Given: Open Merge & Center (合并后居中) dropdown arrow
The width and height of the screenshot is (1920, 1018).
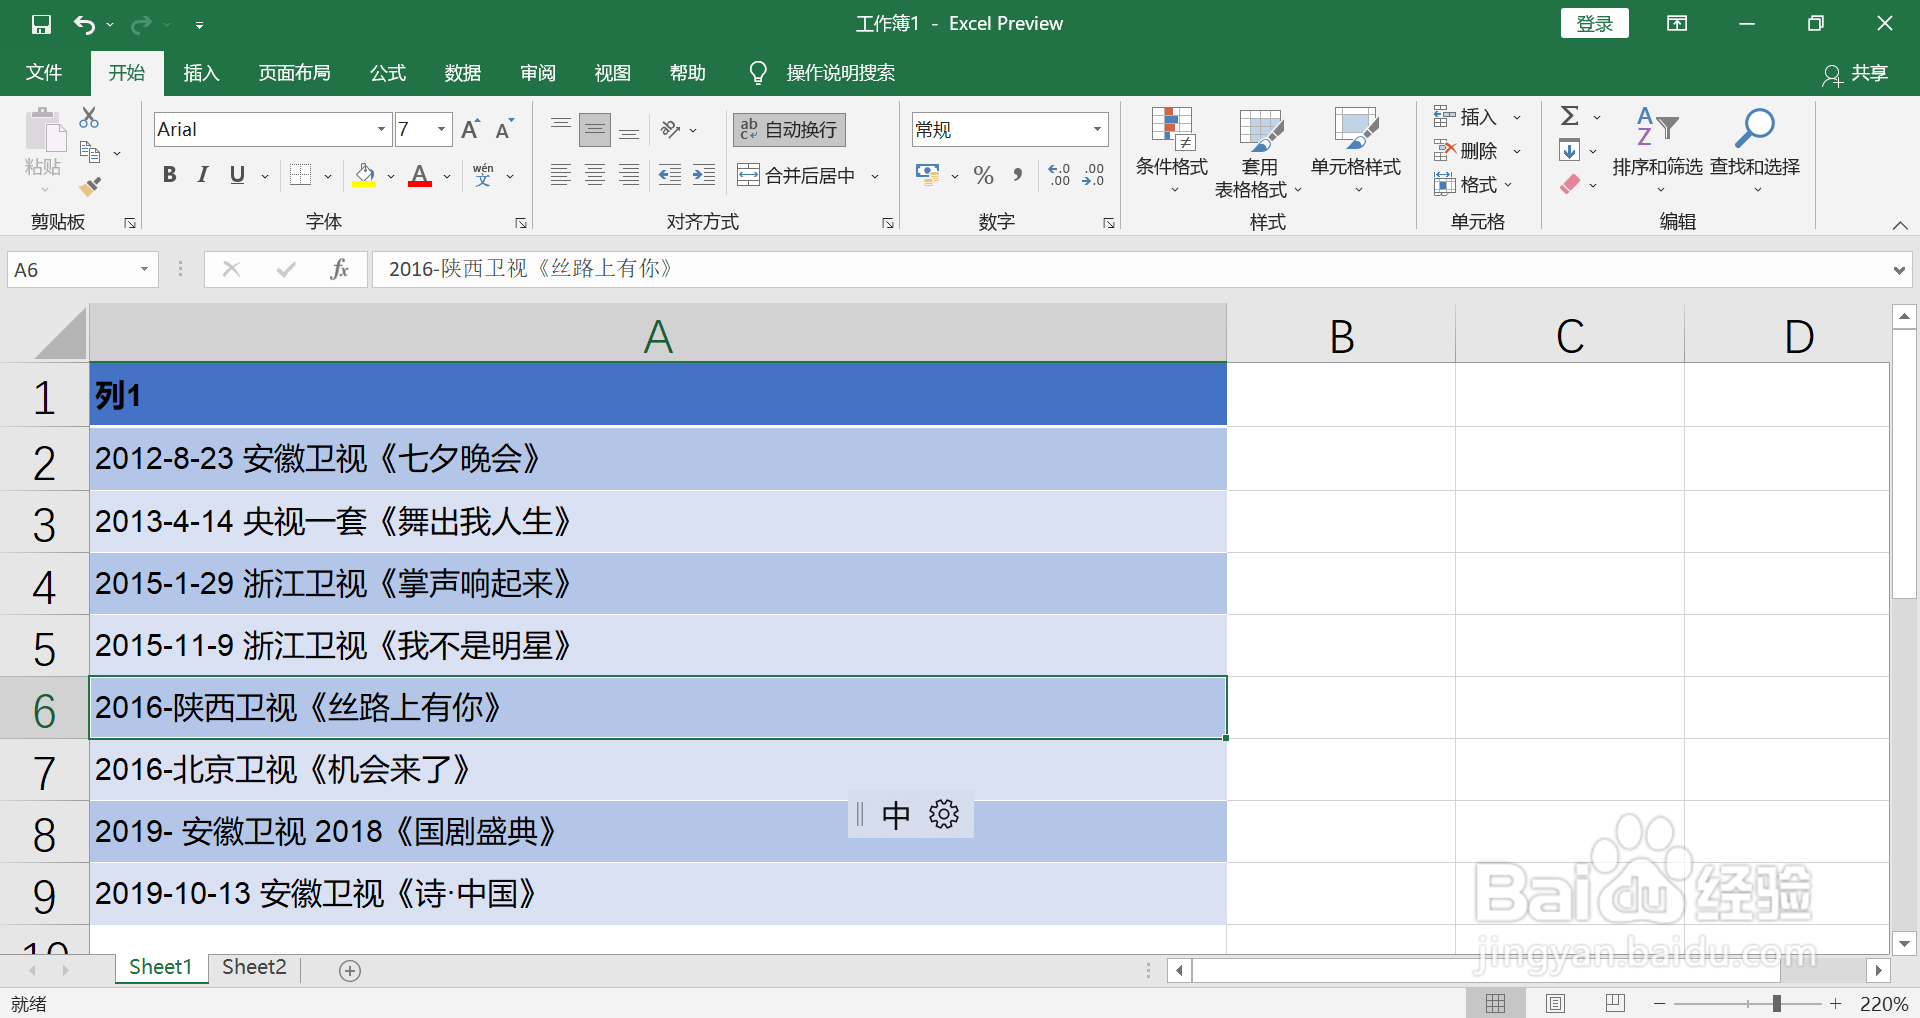Looking at the screenshot, I should coord(875,176).
